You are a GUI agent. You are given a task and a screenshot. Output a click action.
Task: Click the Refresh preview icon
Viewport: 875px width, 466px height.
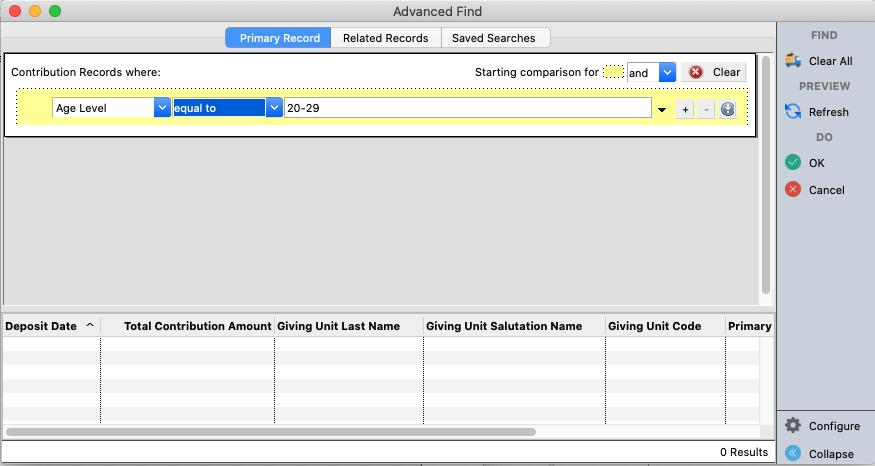click(793, 112)
